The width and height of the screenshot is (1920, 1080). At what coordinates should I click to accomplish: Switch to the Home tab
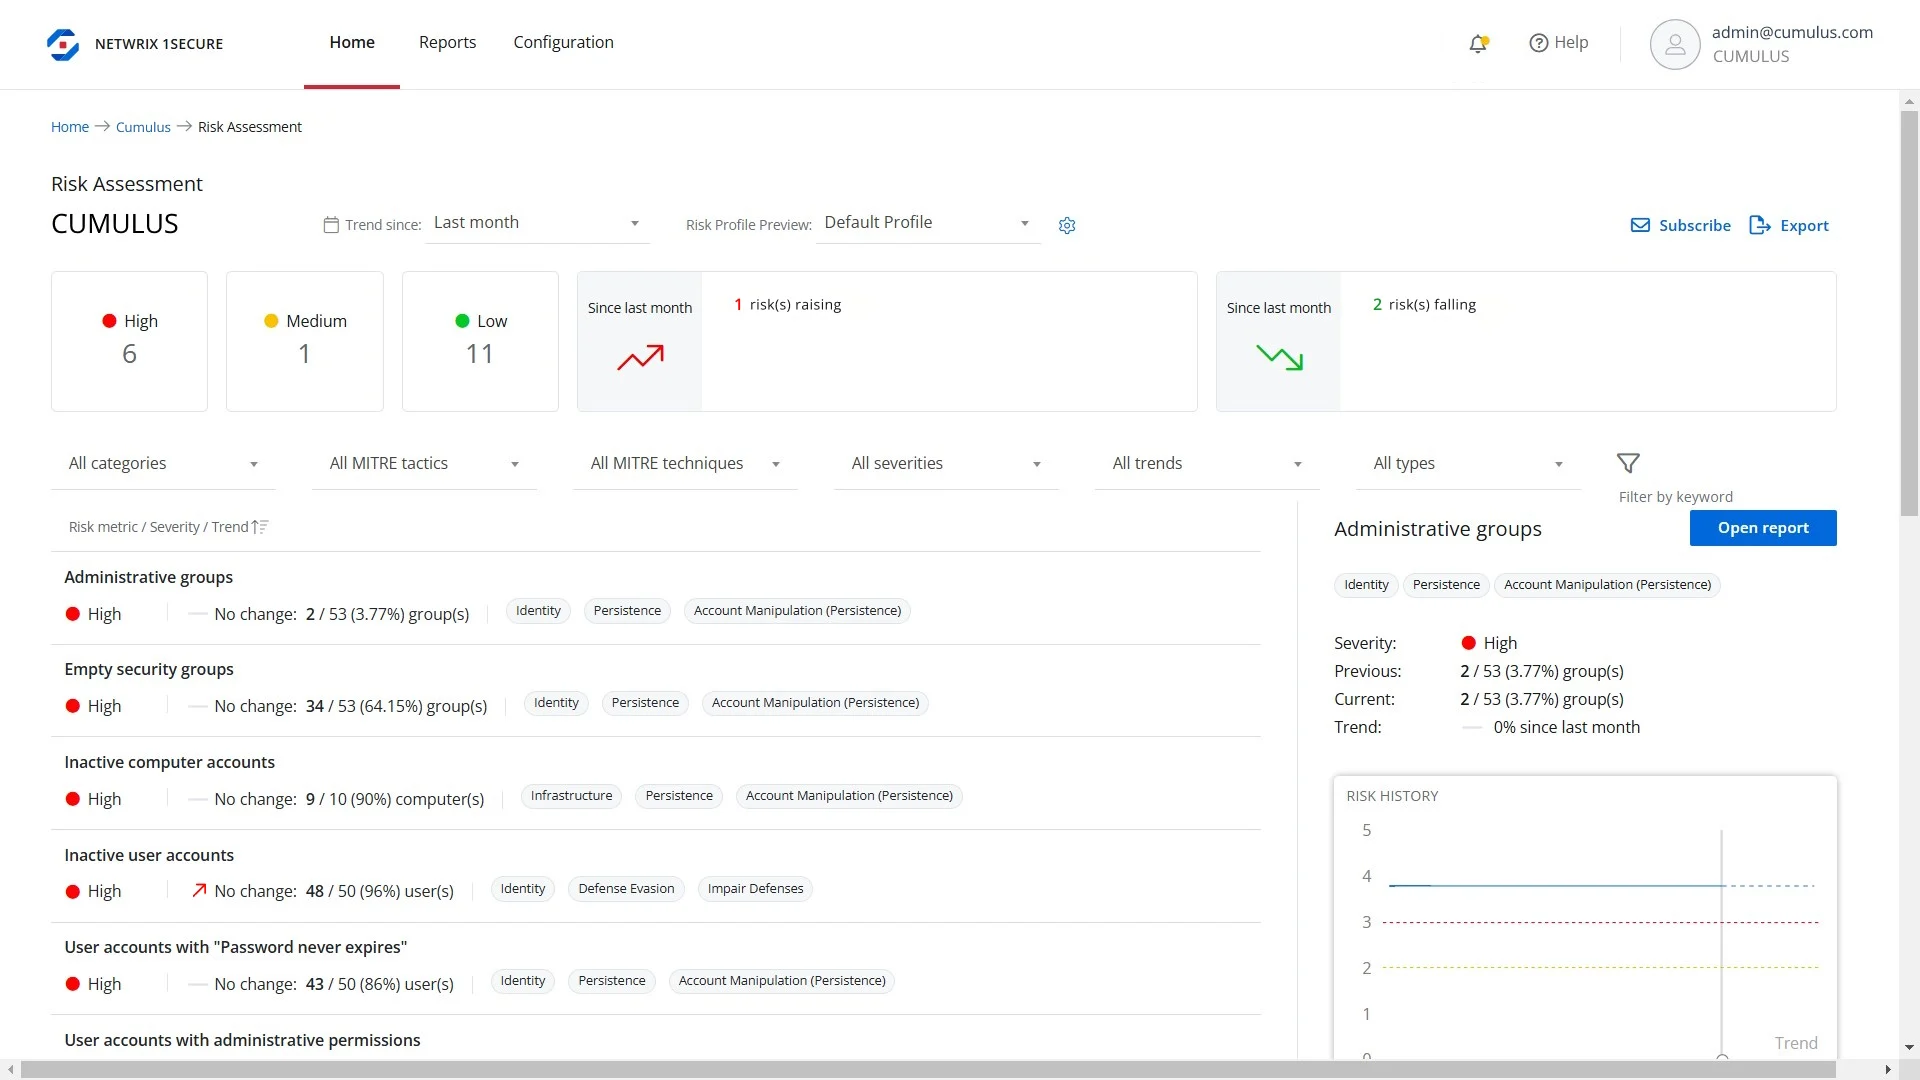click(x=352, y=42)
